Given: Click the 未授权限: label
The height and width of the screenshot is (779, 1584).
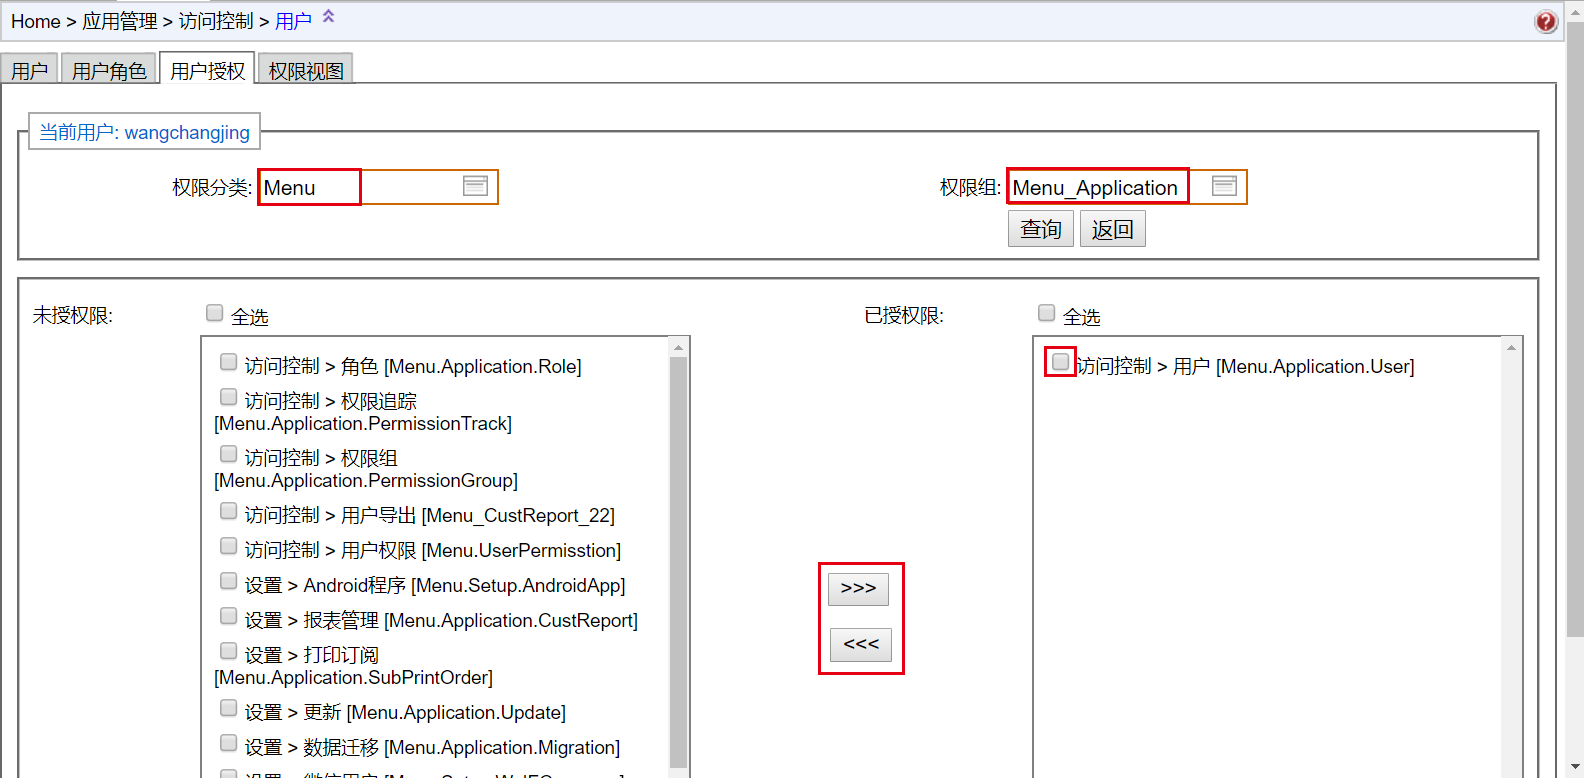Looking at the screenshot, I should point(73,316).
